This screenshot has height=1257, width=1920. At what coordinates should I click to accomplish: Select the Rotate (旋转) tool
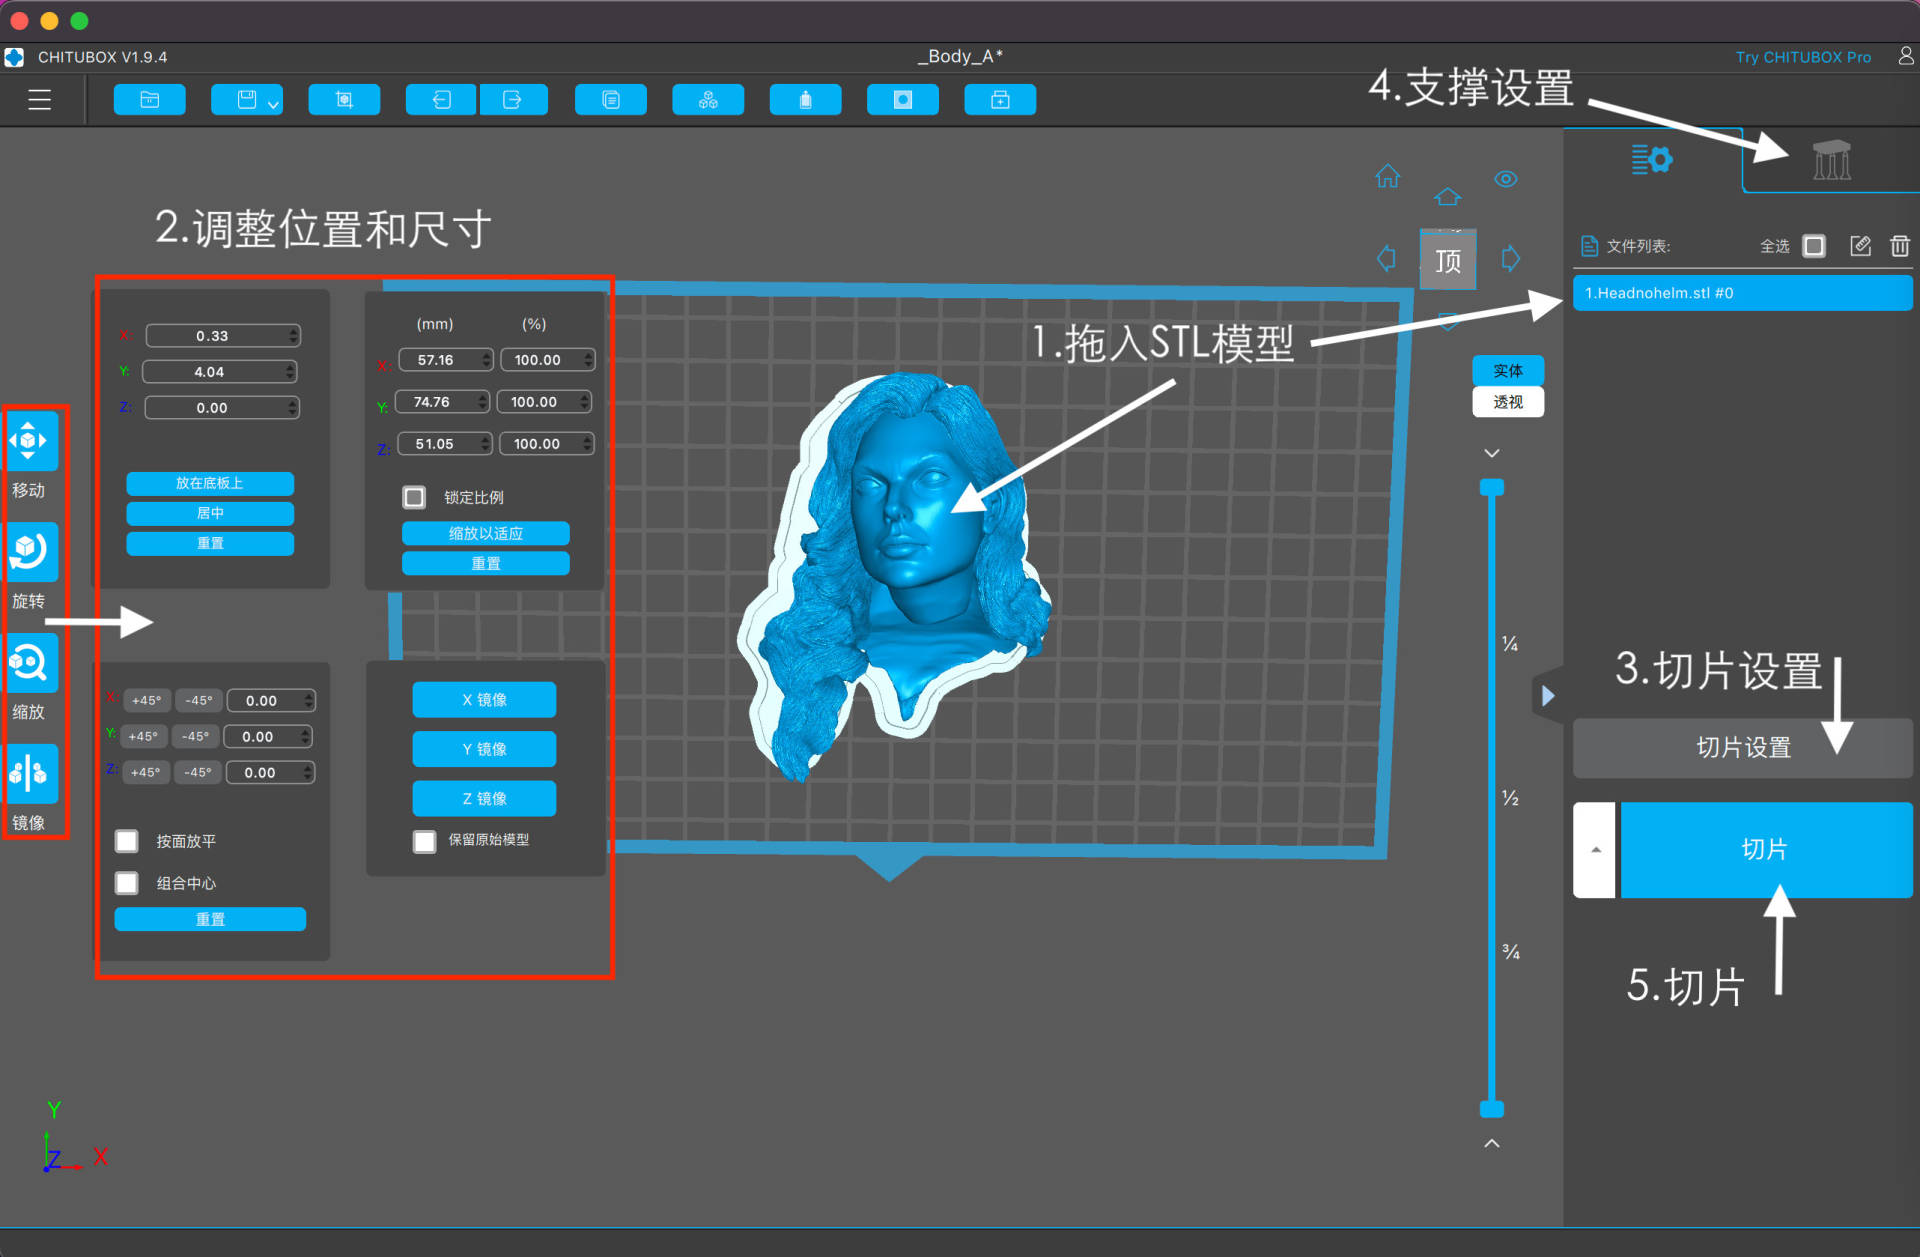(30, 552)
